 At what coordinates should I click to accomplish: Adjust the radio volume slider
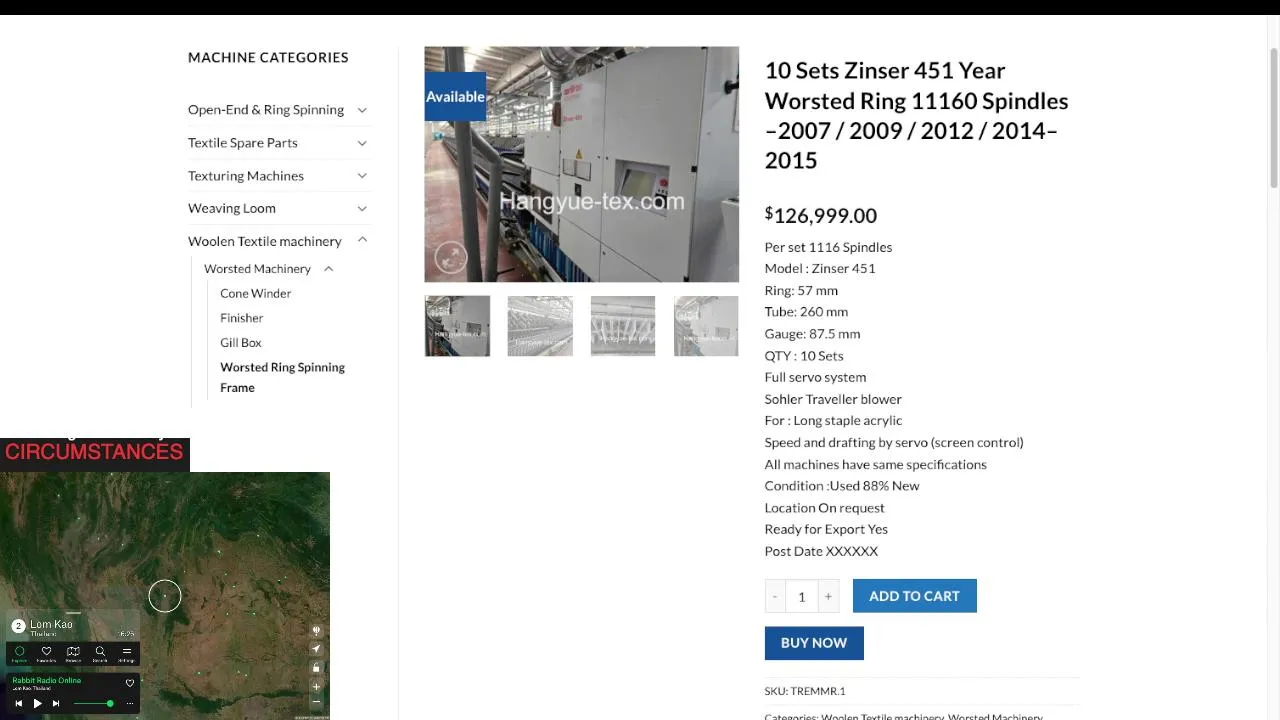pos(93,703)
